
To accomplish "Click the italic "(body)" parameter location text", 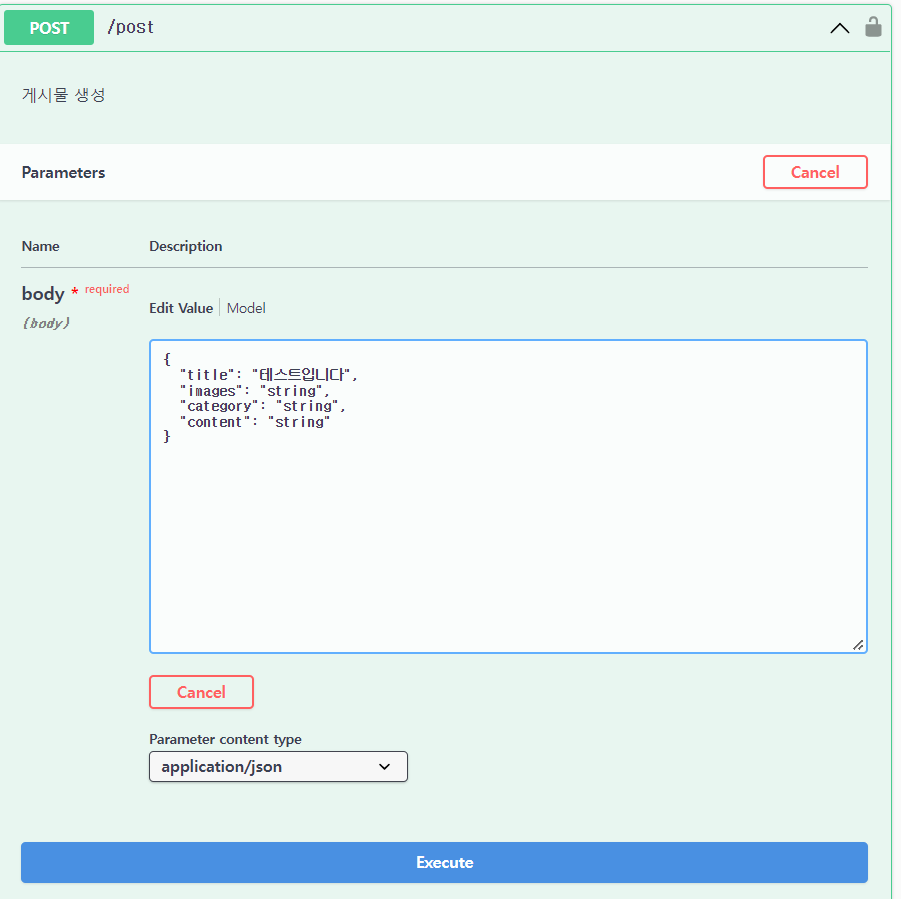I will coord(46,323).
